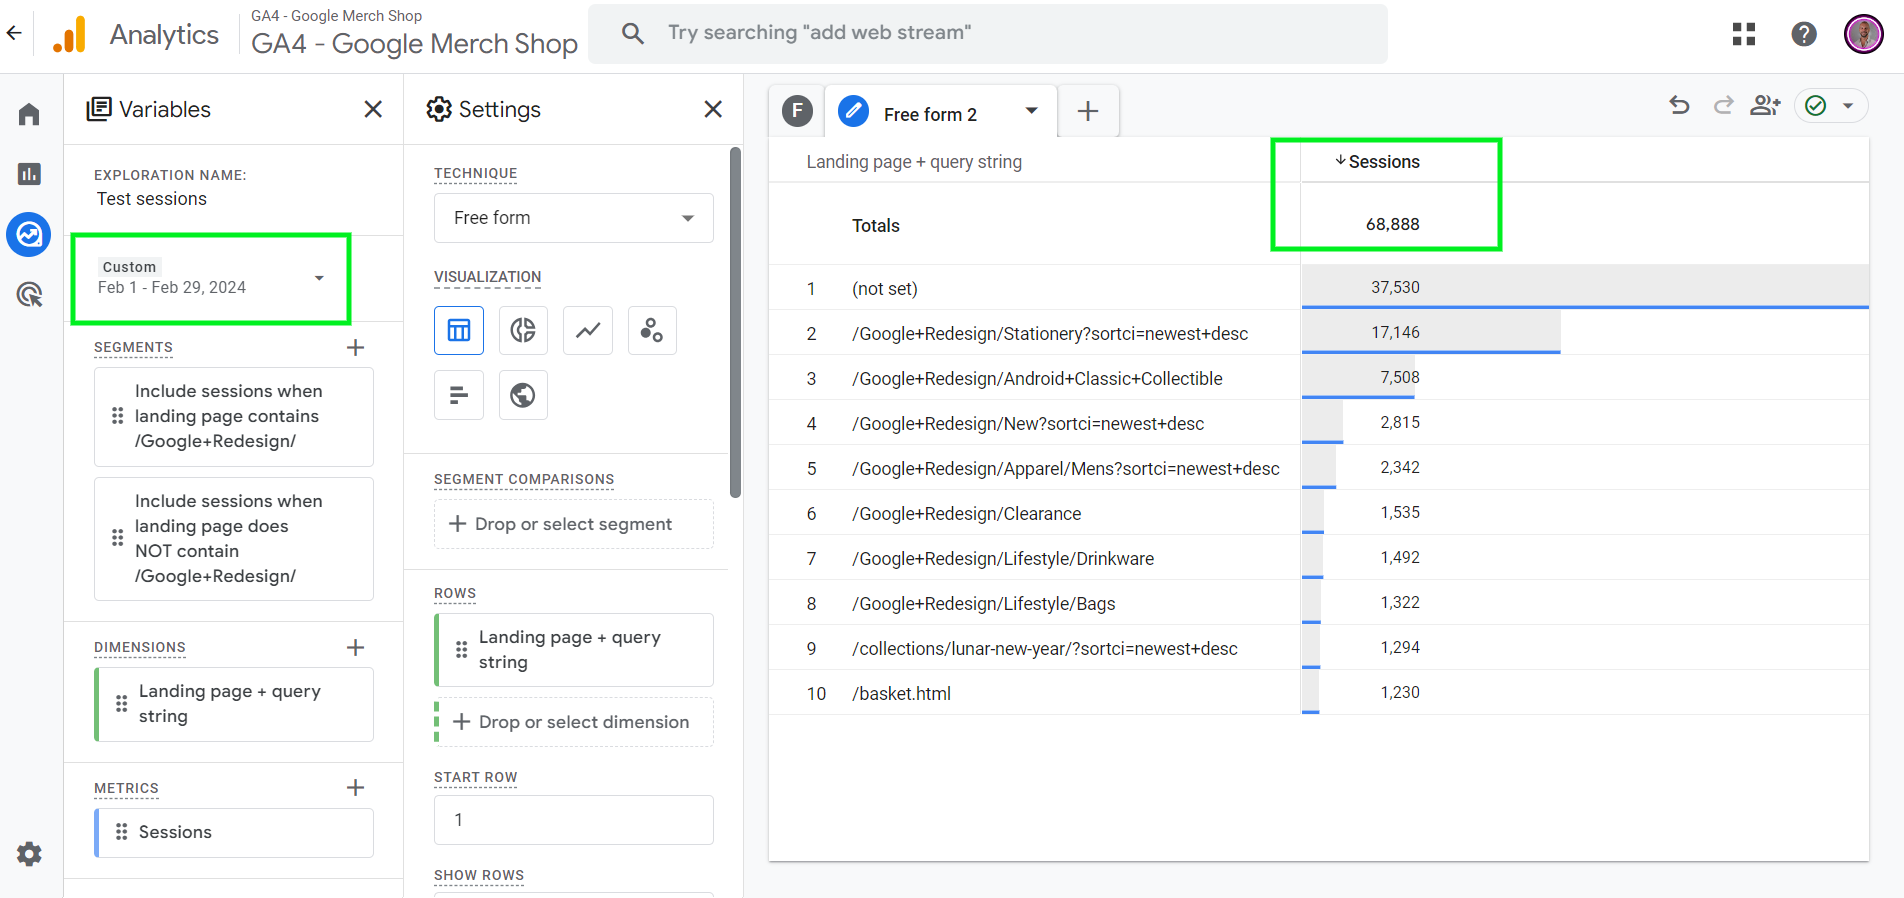Screen dimensions: 1904x898
Task: Pick the bar chart visualization
Action: pyautogui.click(x=459, y=395)
